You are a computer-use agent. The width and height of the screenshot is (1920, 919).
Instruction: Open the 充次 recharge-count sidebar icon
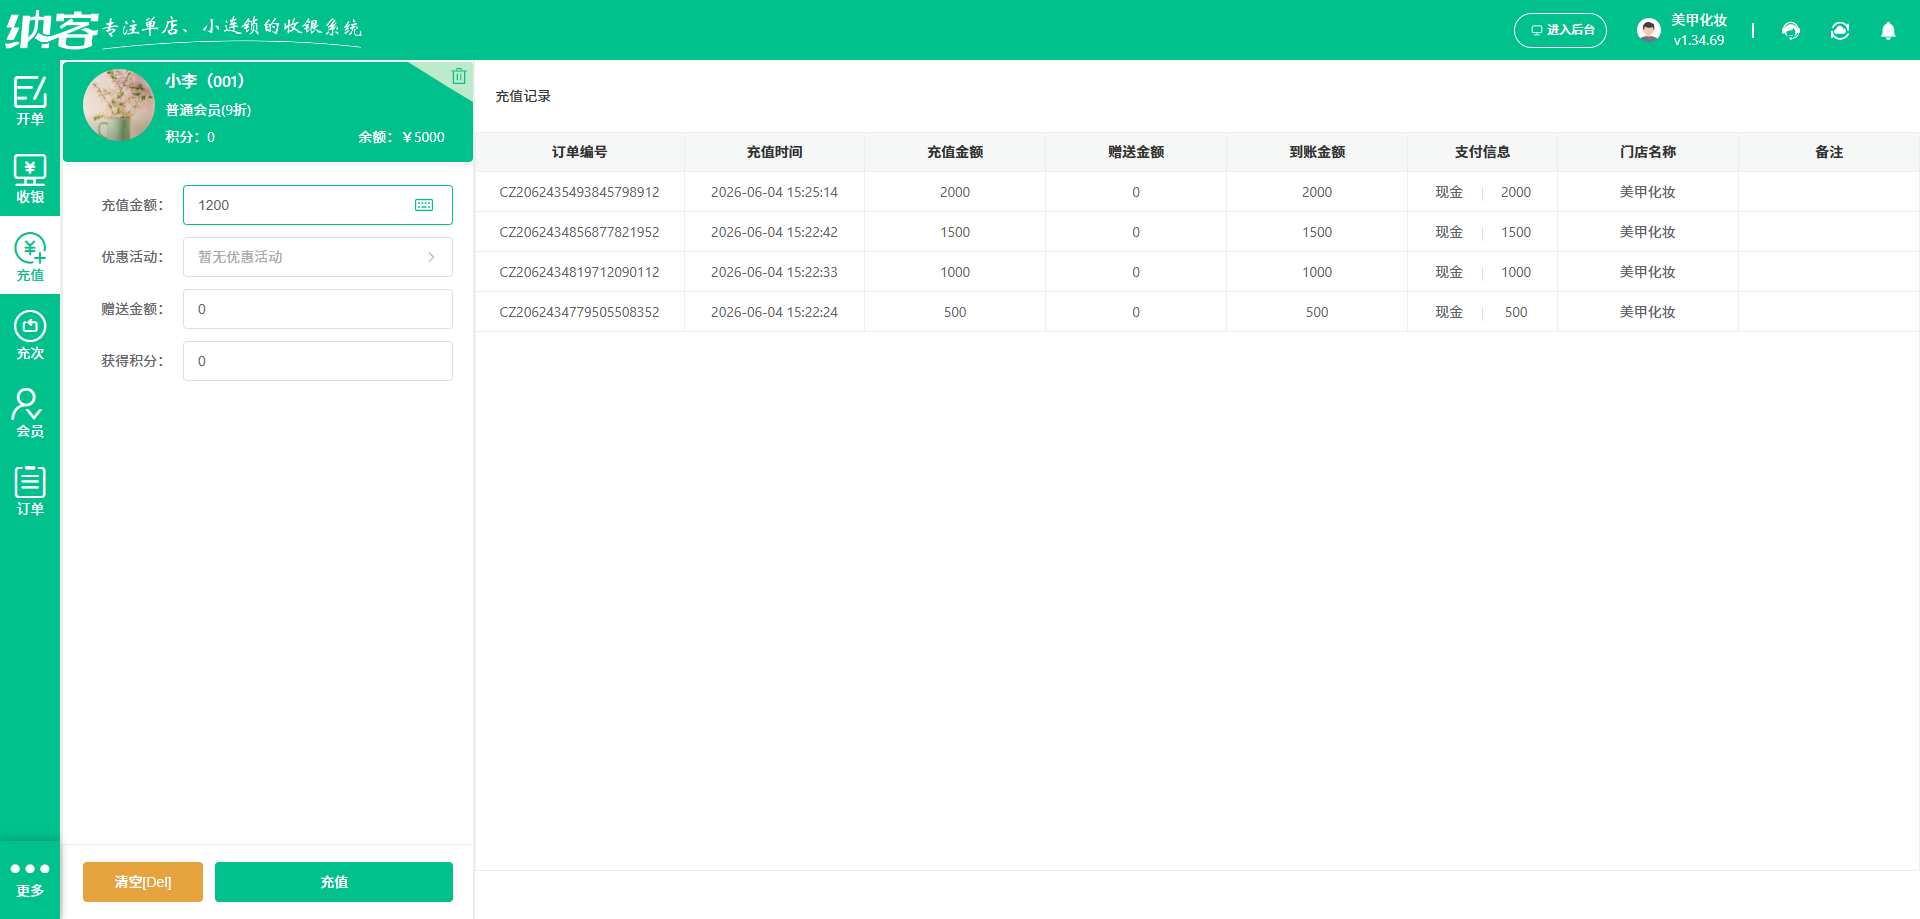[30, 334]
